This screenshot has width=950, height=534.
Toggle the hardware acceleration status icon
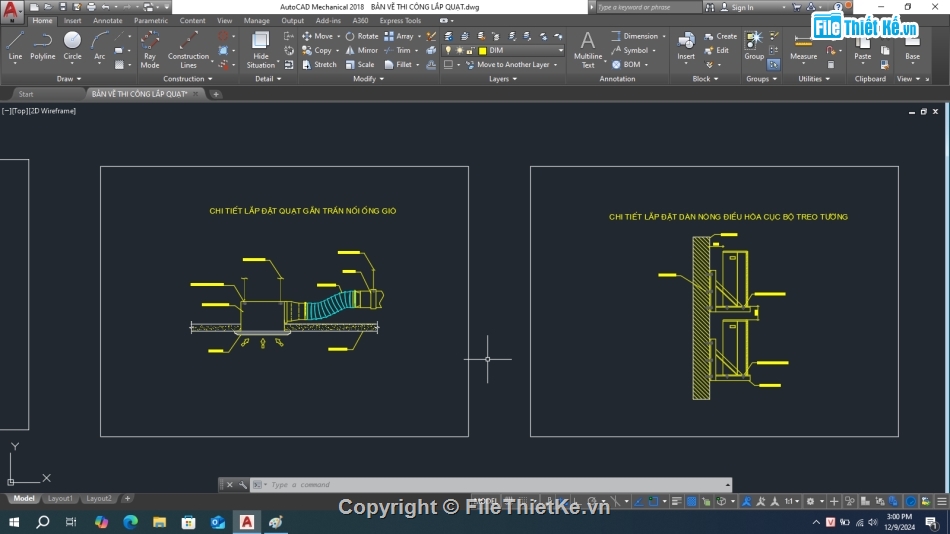pyautogui.click(x=911, y=501)
